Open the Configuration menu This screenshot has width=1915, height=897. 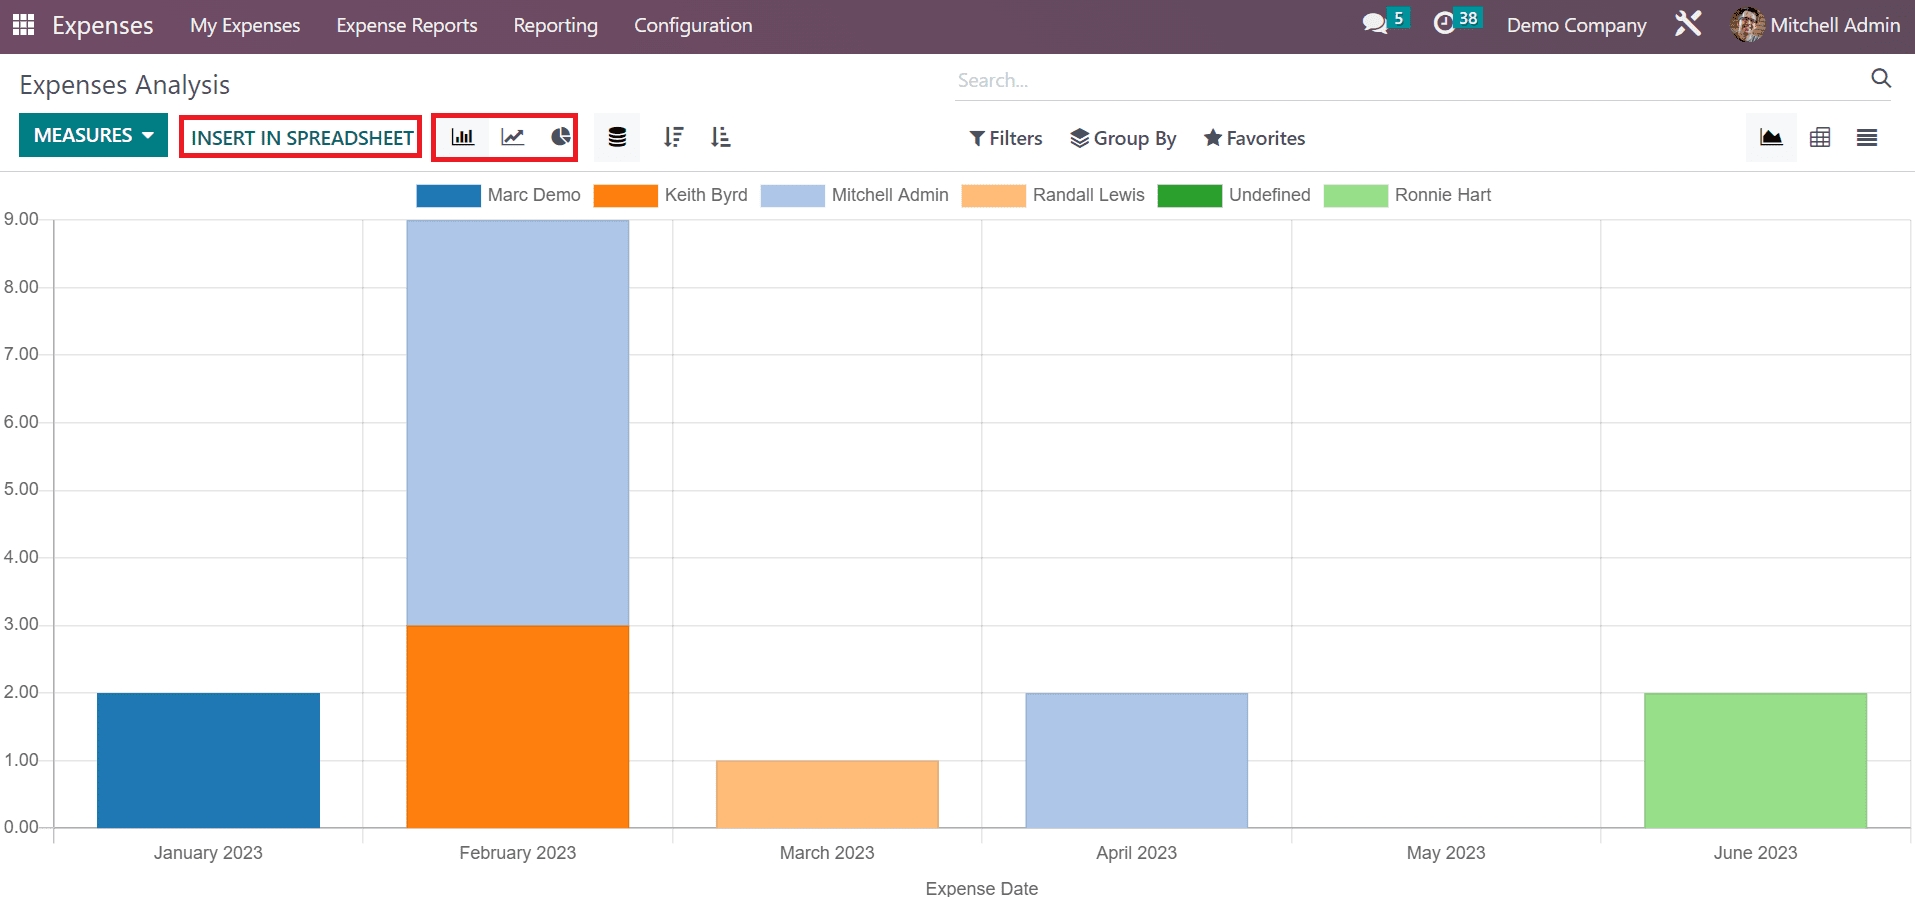tap(692, 25)
